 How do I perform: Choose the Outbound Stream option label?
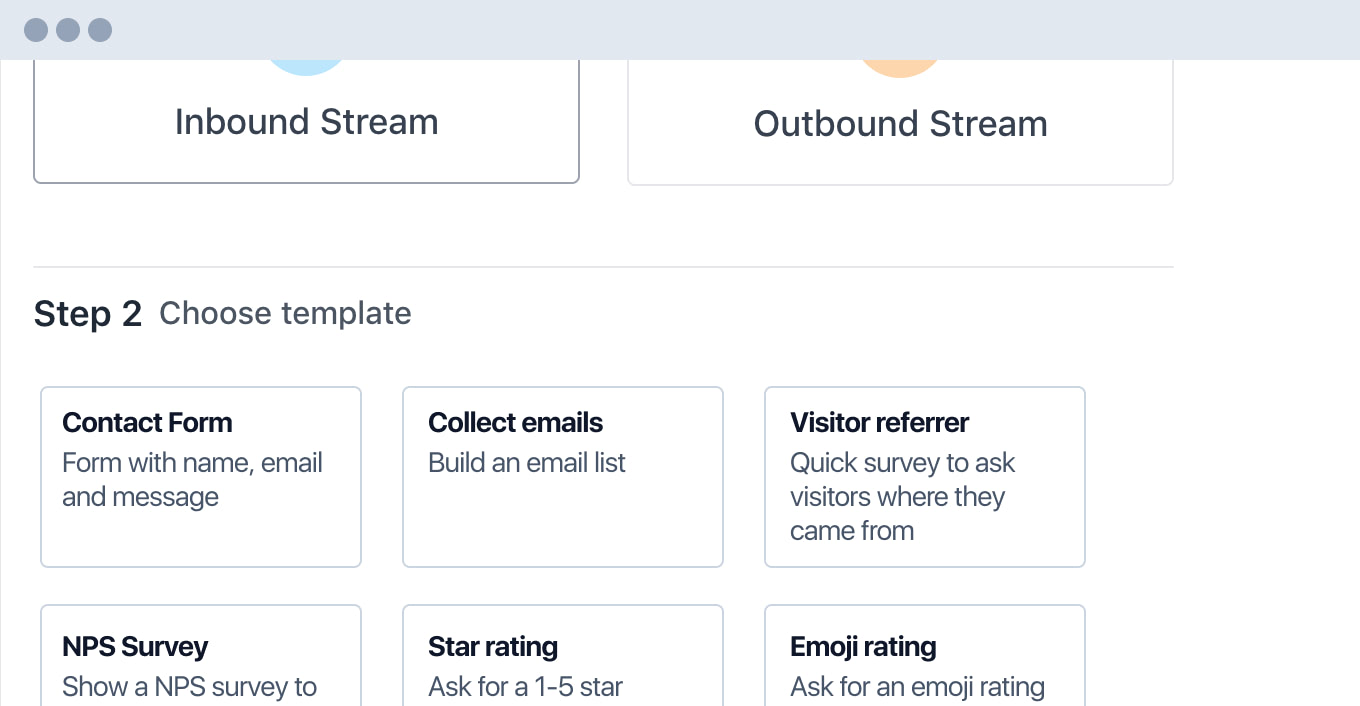[x=900, y=124]
